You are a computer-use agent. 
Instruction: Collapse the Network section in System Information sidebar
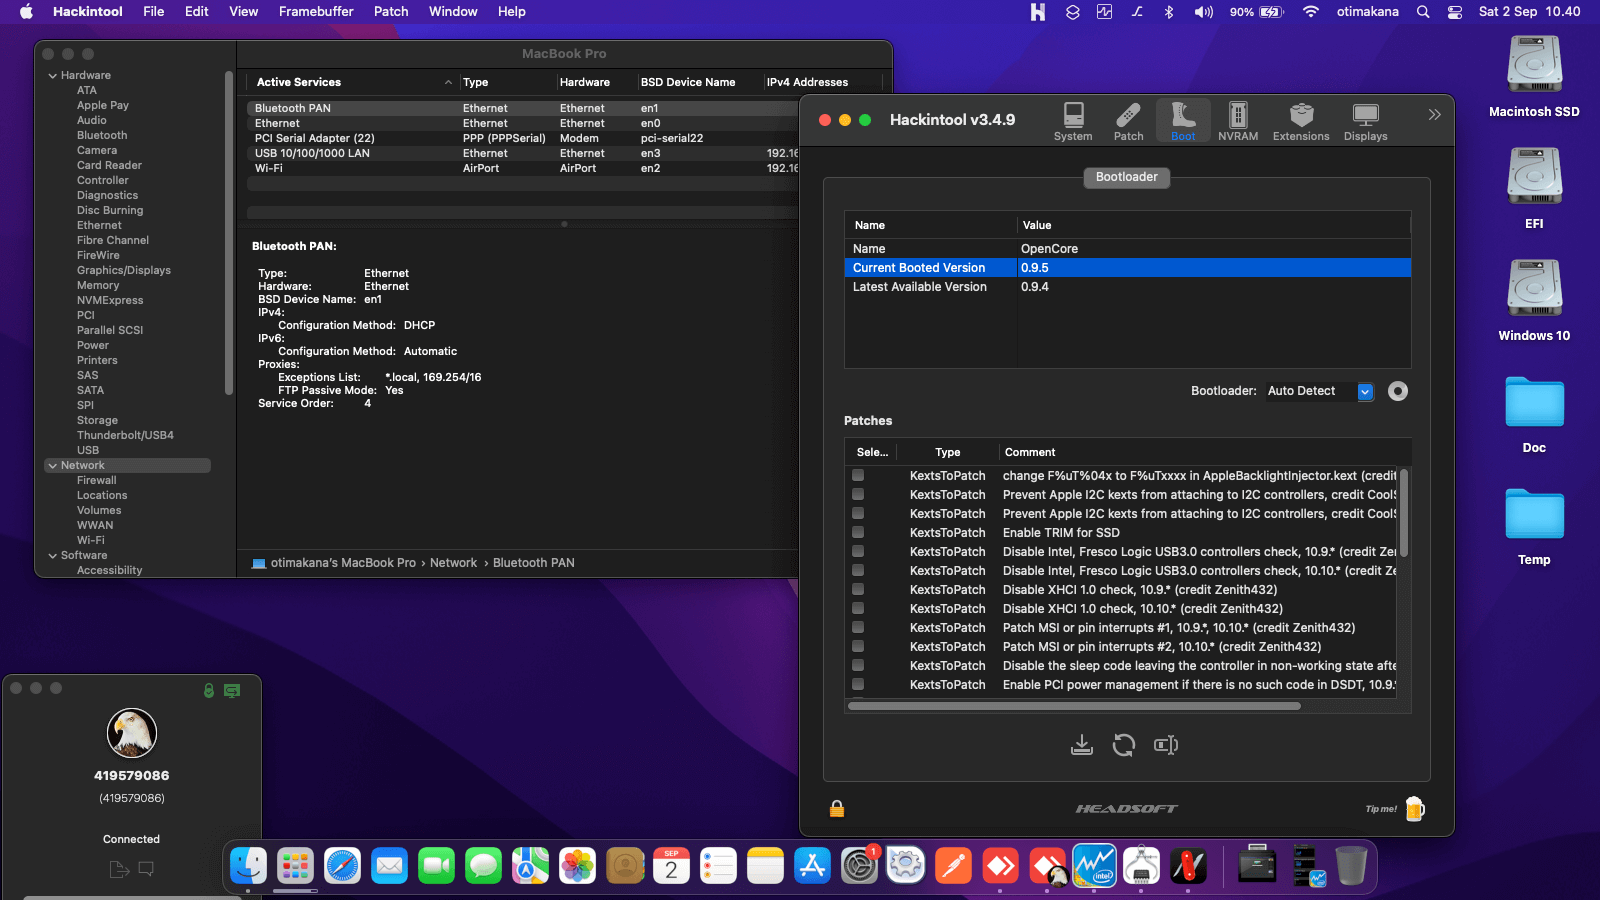click(52, 466)
